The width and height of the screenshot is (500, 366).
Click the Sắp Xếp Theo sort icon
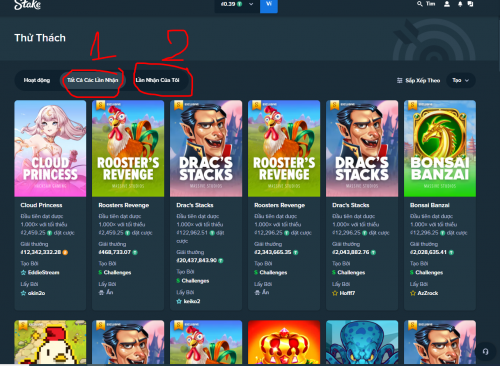[400, 80]
